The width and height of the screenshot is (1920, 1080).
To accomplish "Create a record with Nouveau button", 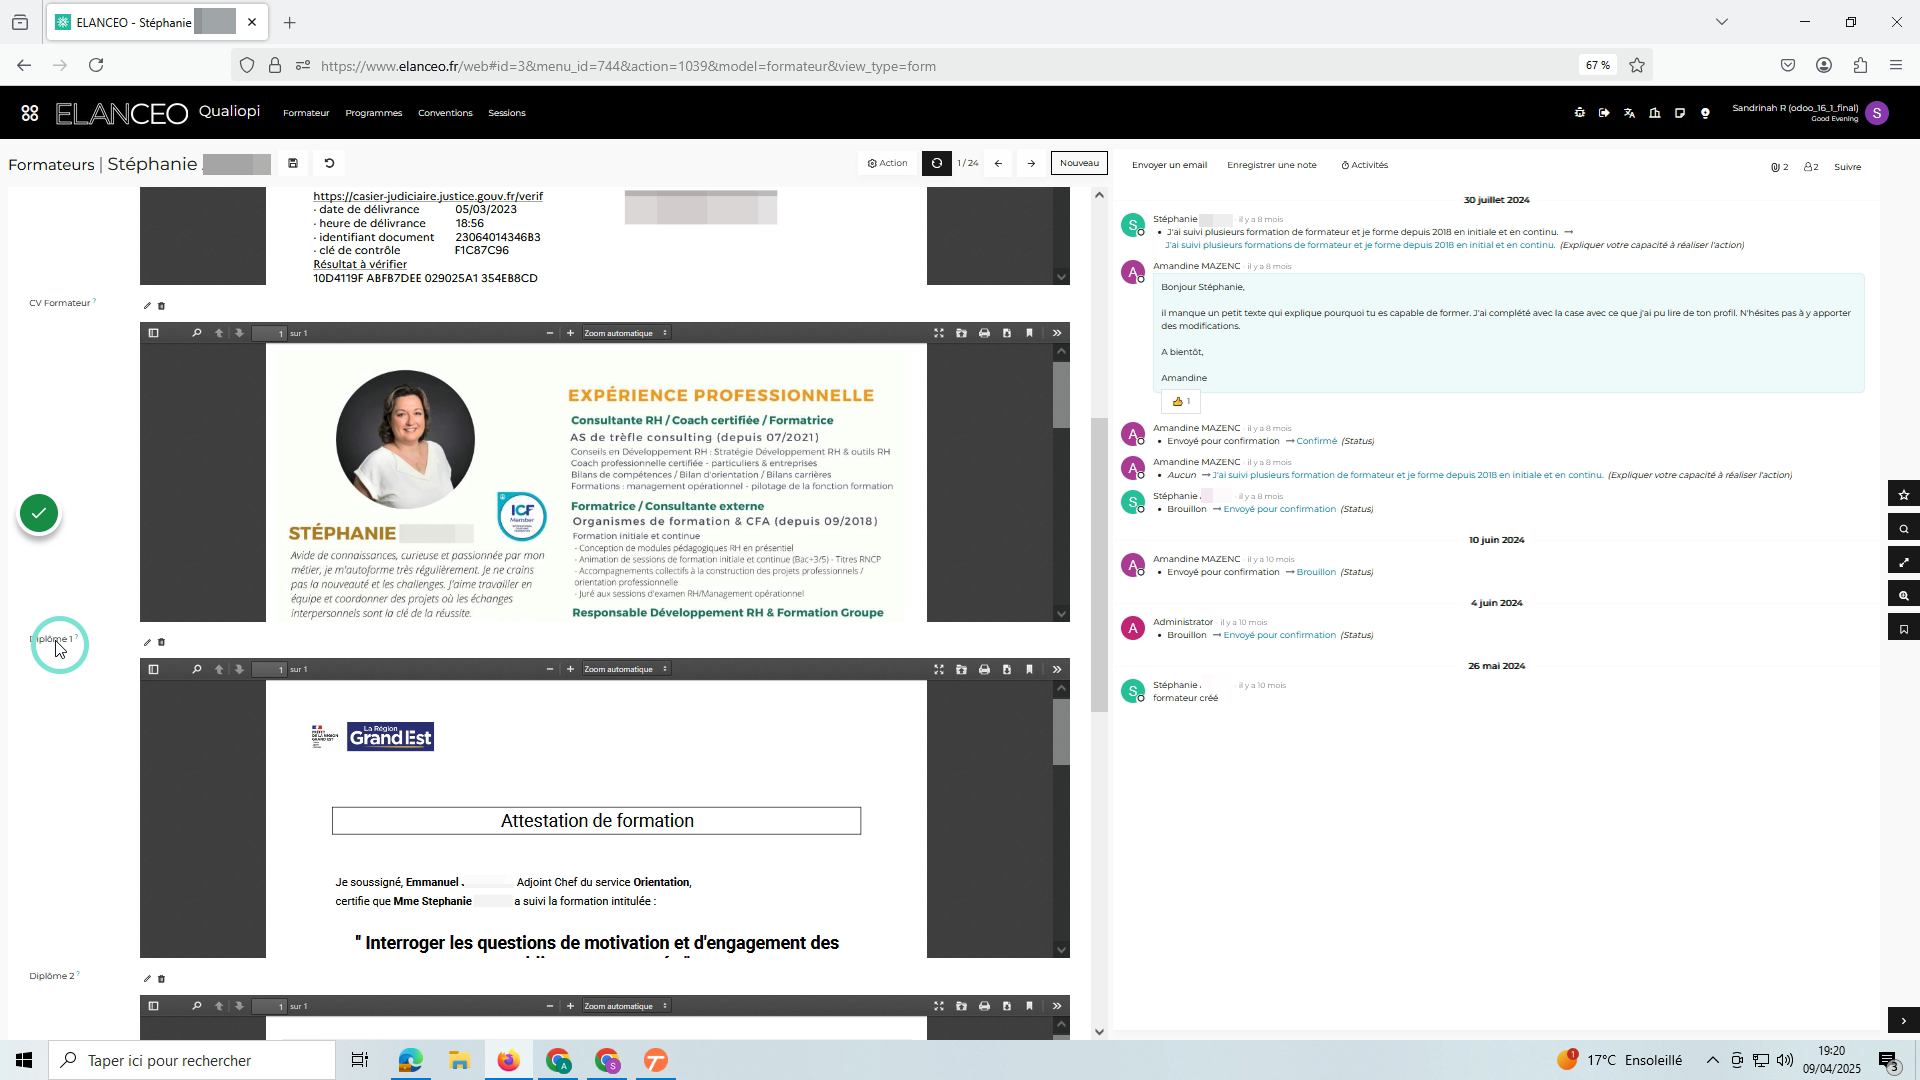I will pyautogui.click(x=1079, y=163).
